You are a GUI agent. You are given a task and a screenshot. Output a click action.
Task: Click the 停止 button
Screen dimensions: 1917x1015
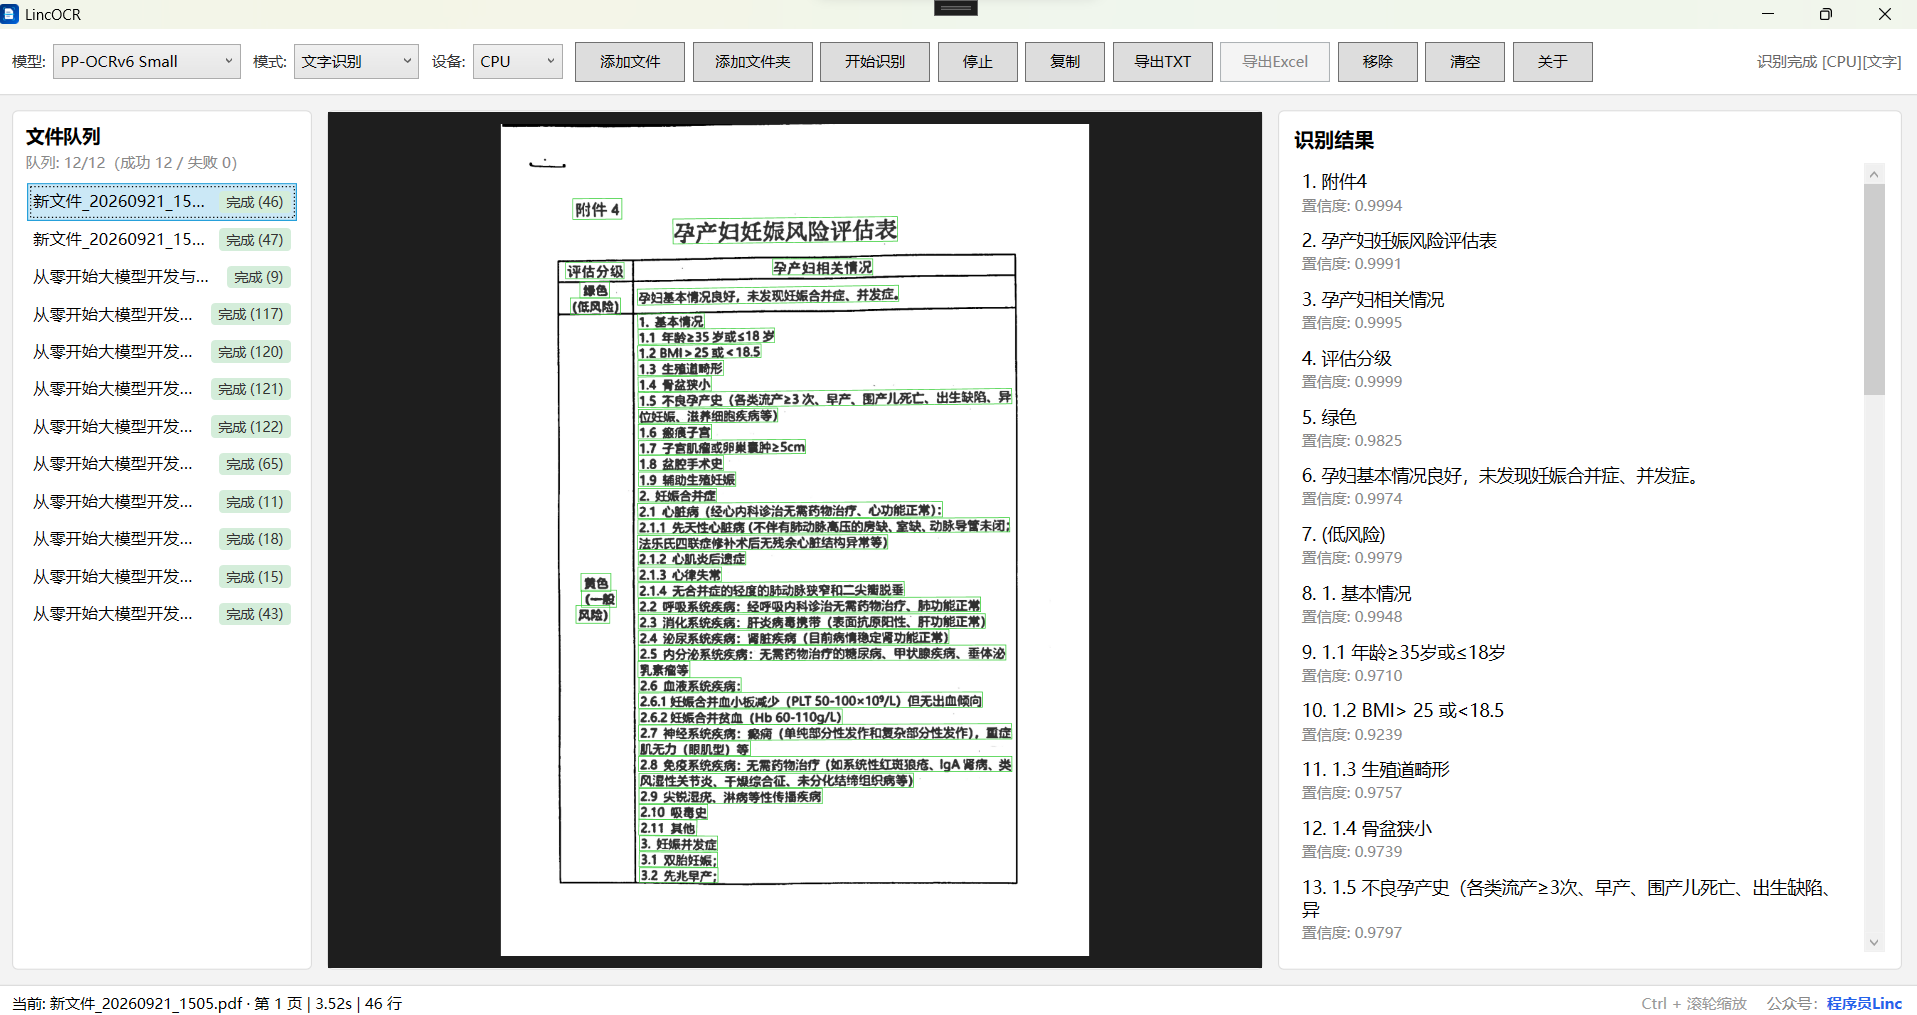[x=978, y=62]
